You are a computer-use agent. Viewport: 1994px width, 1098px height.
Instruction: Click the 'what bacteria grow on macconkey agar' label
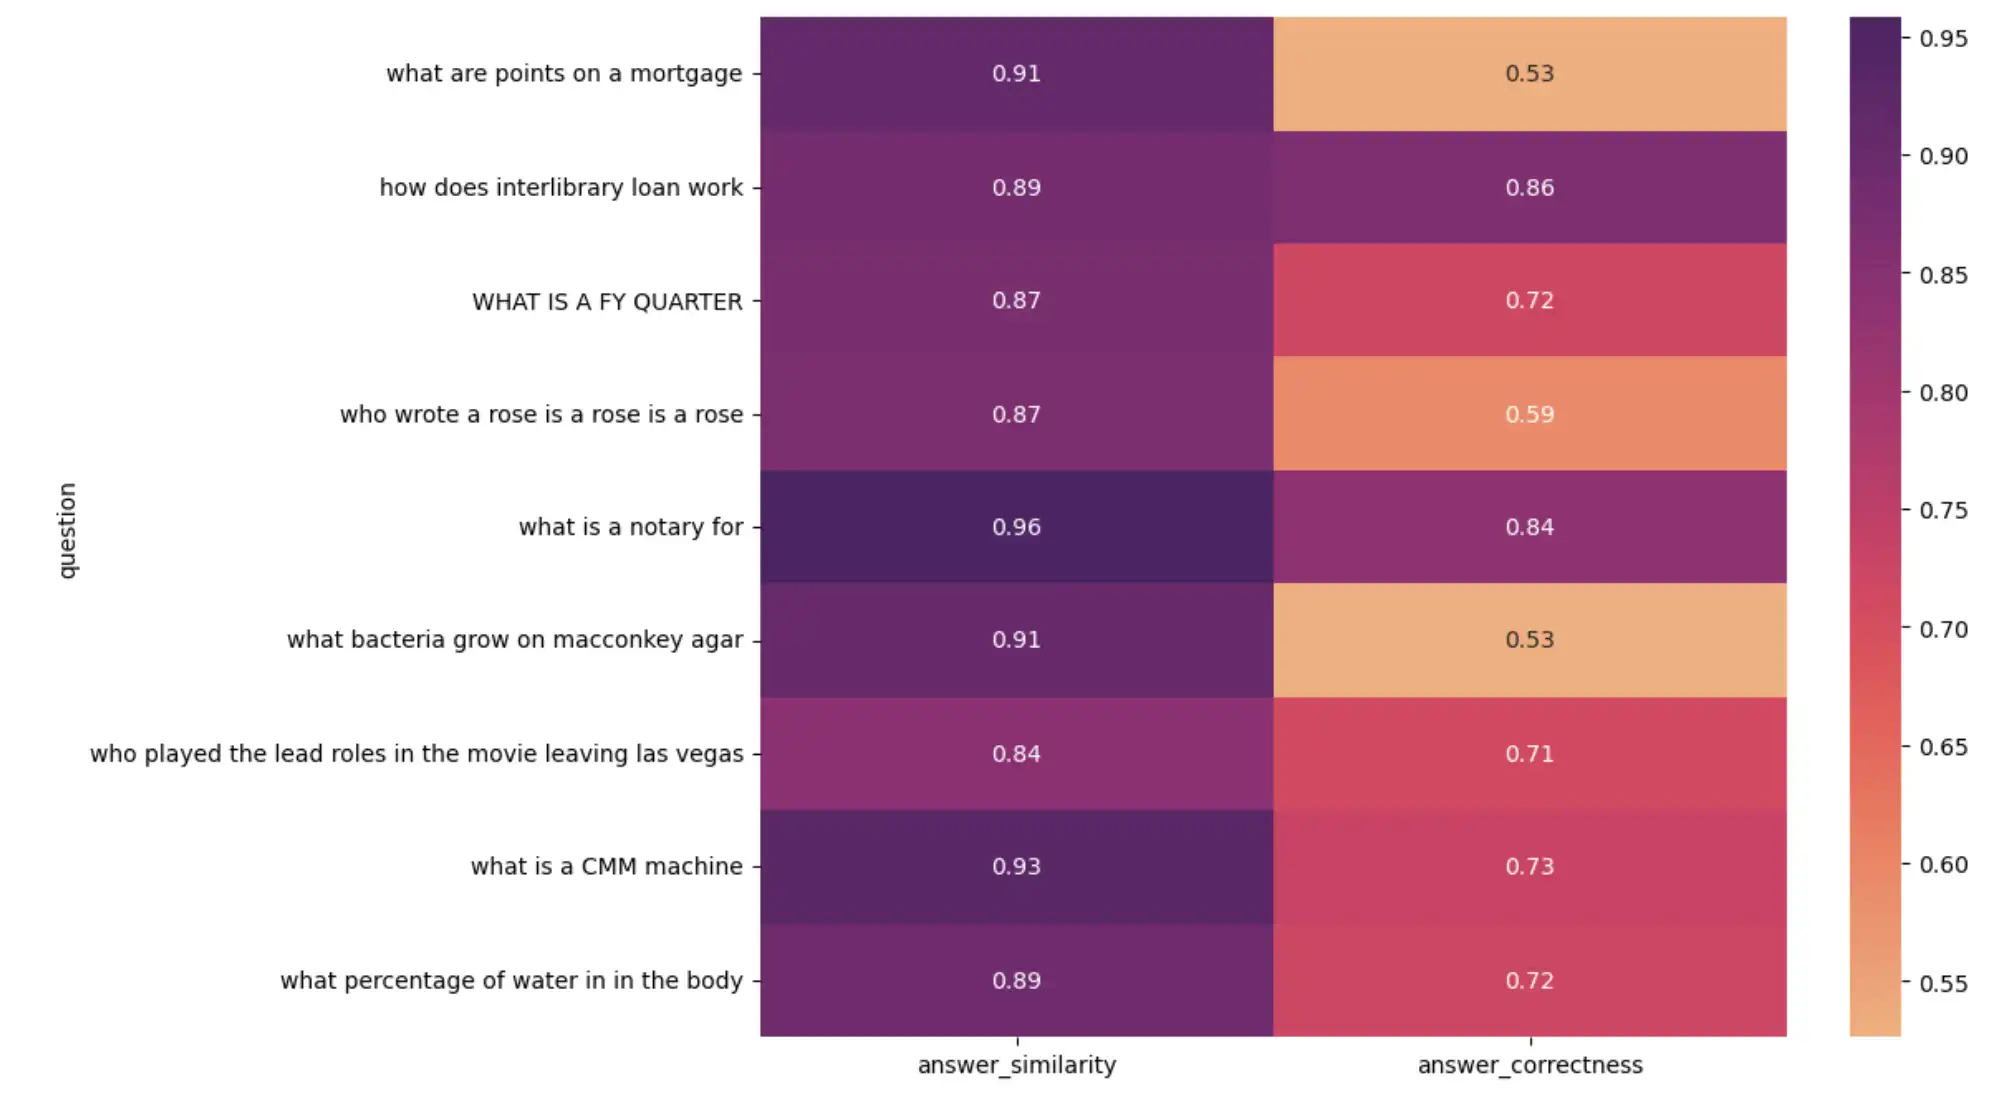click(514, 640)
